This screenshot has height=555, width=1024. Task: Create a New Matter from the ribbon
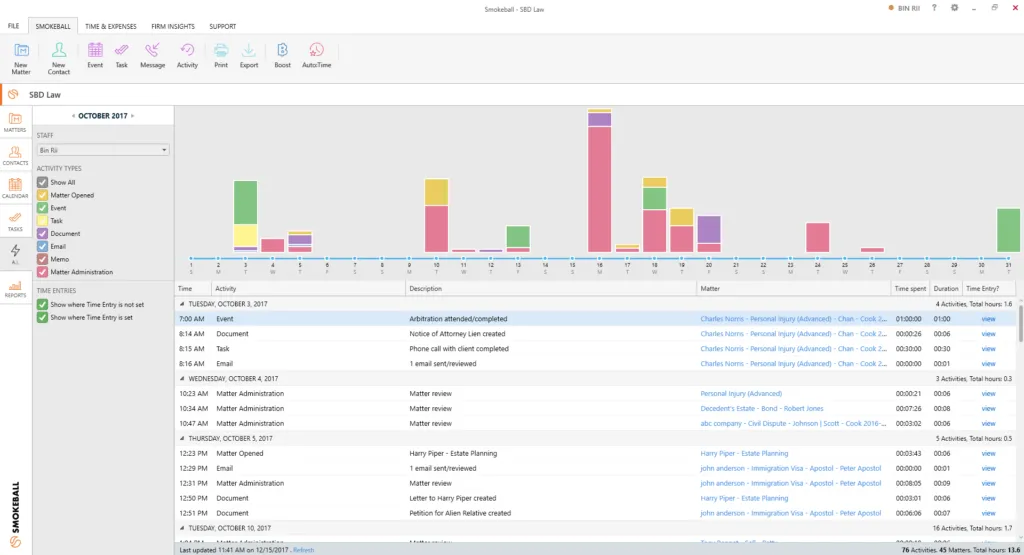21,58
